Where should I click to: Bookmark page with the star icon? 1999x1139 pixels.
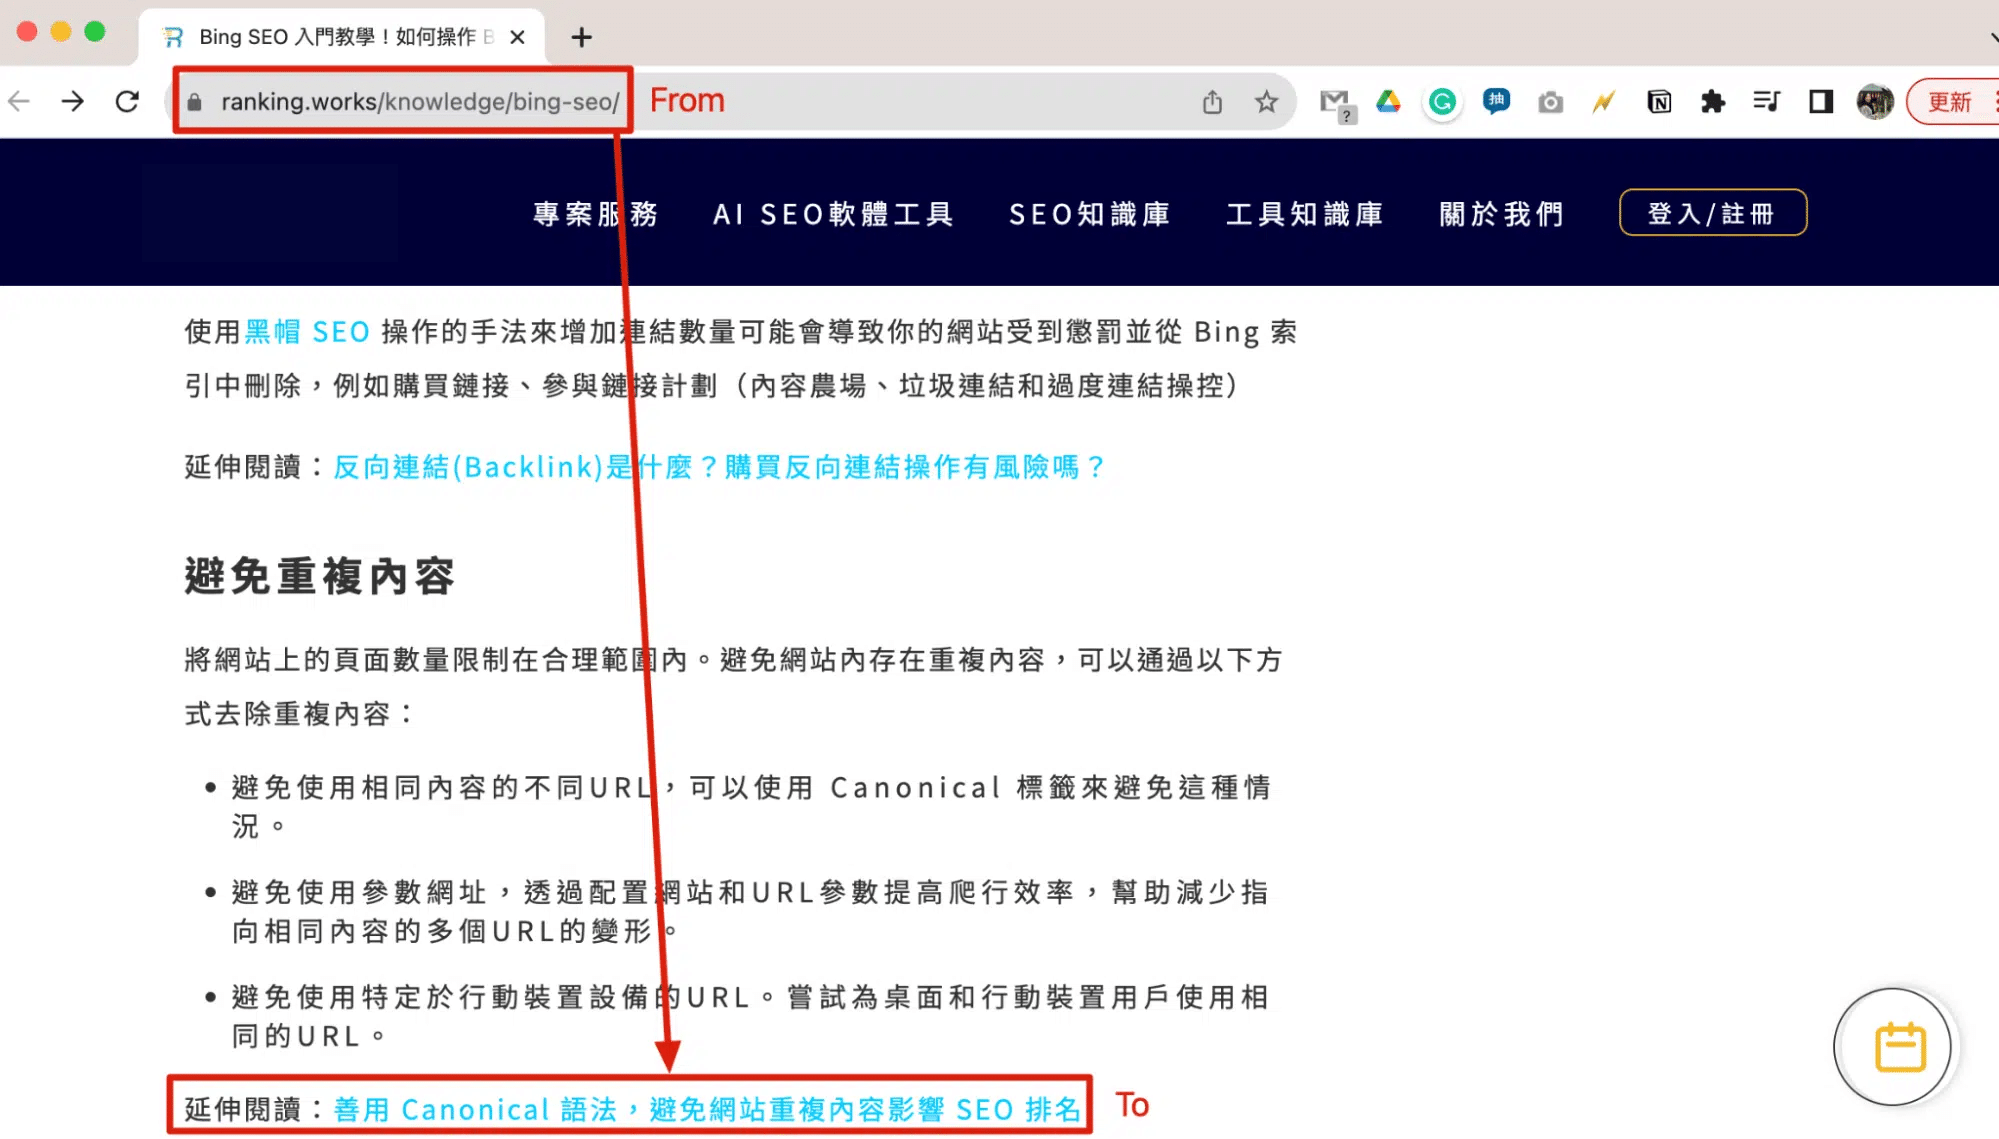1266,102
